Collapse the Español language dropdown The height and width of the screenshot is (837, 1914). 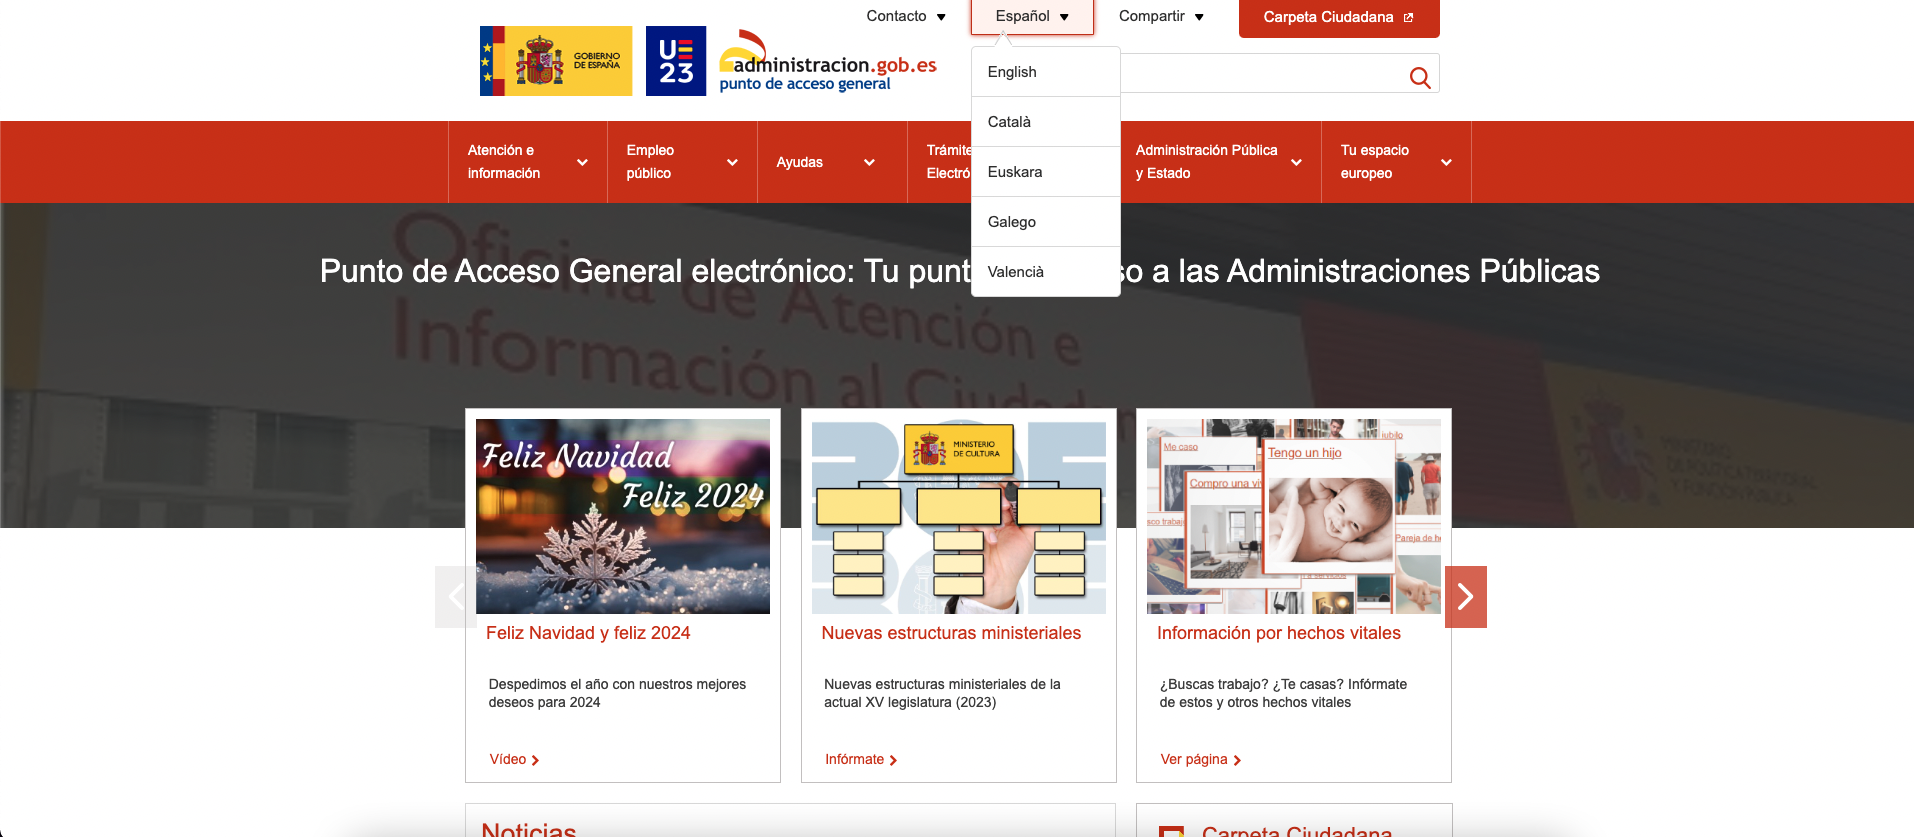pyautogui.click(x=1031, y=17)
